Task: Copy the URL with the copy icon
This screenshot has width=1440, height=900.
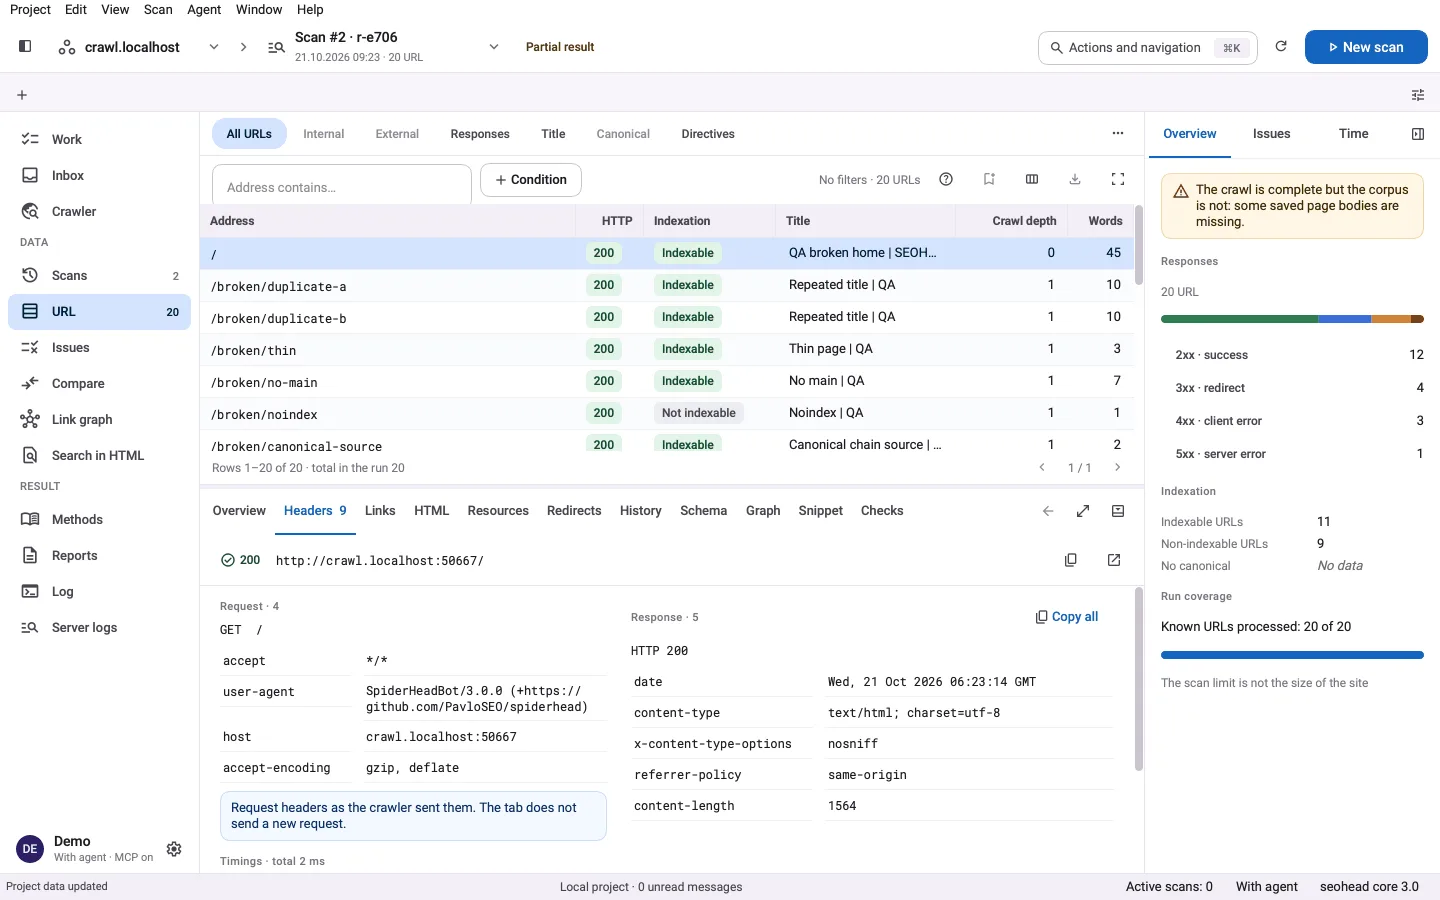Action: (x=1071, y=560)
